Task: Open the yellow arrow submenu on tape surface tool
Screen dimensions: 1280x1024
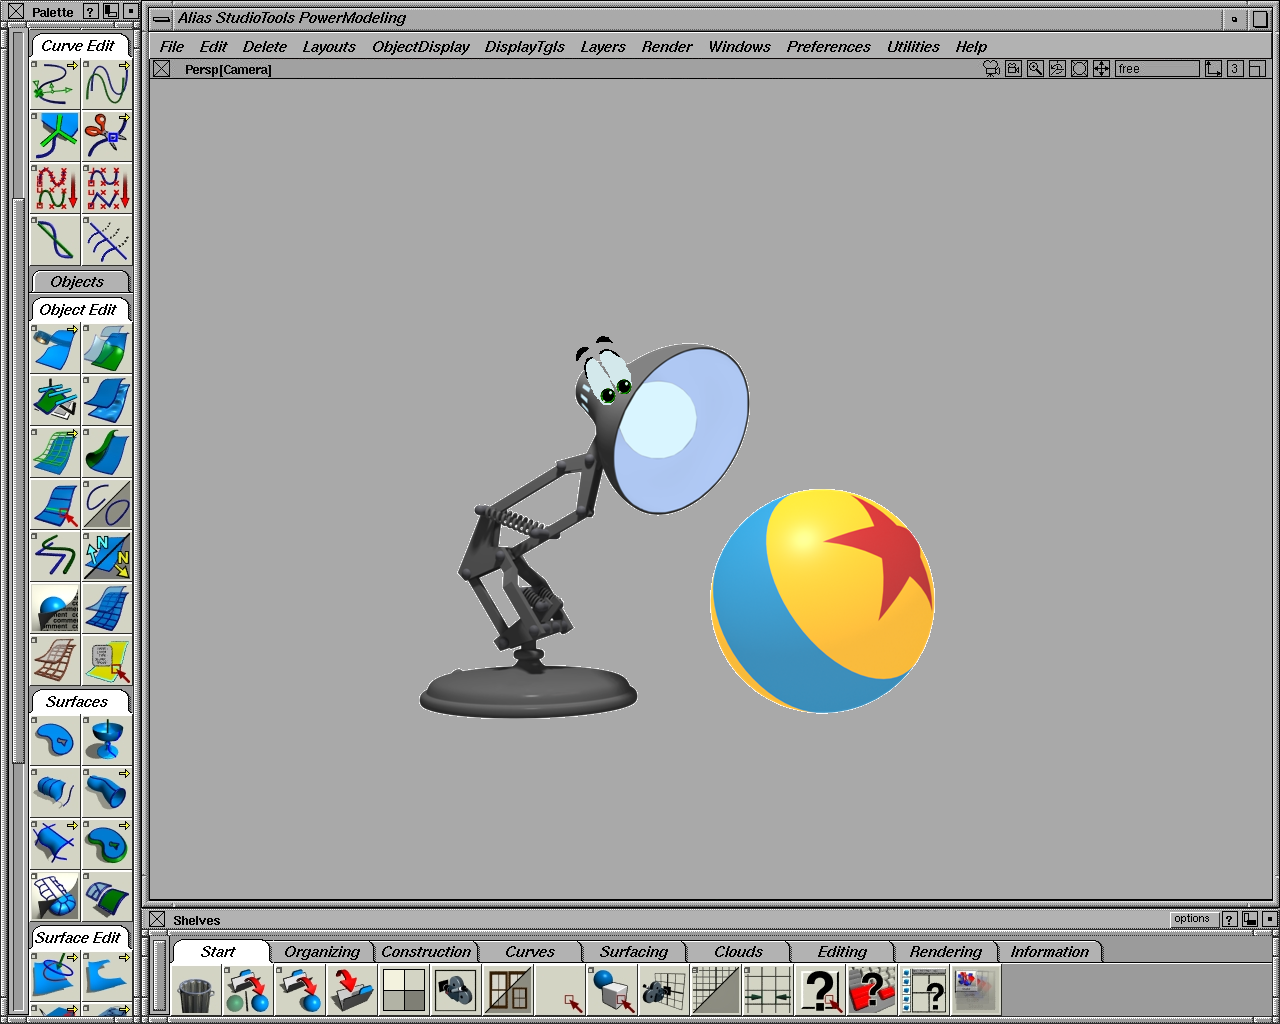Action: (72, 328)
